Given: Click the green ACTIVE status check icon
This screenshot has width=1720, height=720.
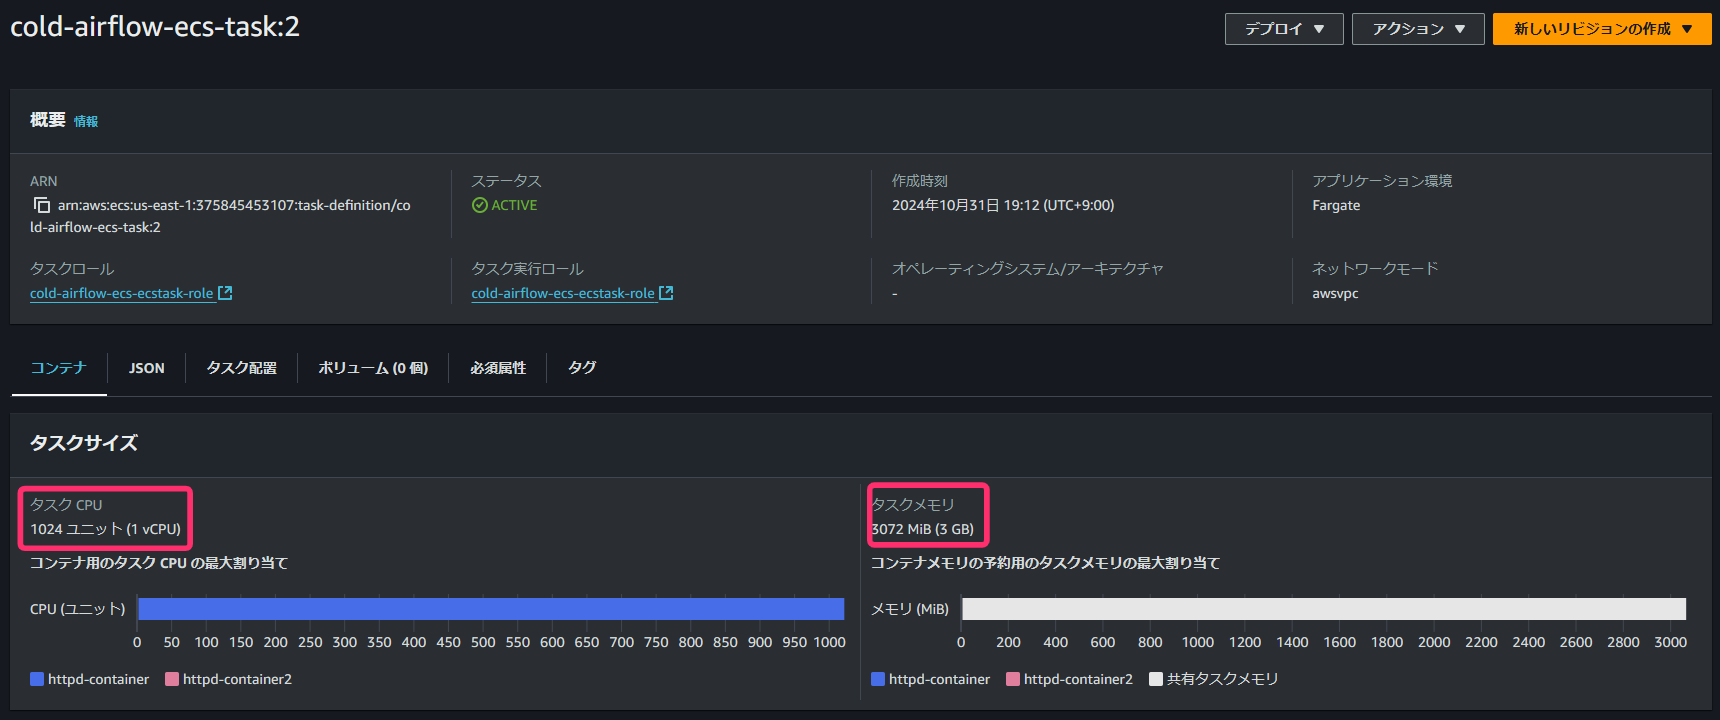Looking at the screenshot, I should pos(480,205).
